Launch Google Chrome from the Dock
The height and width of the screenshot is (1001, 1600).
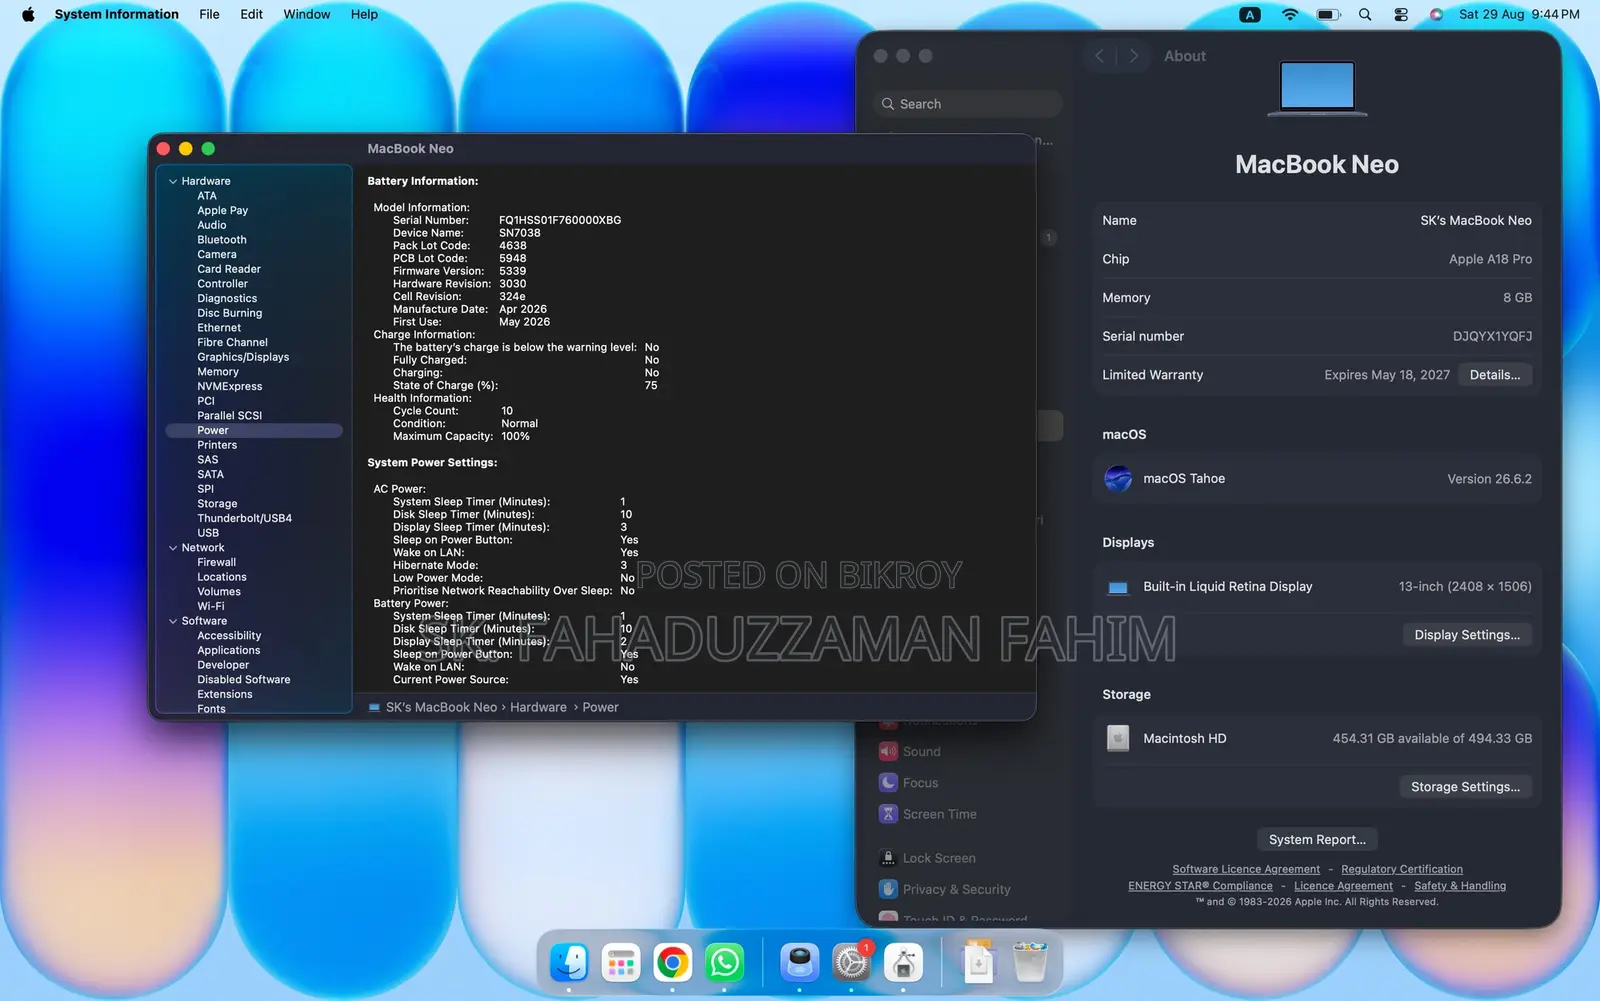(673, 963)
